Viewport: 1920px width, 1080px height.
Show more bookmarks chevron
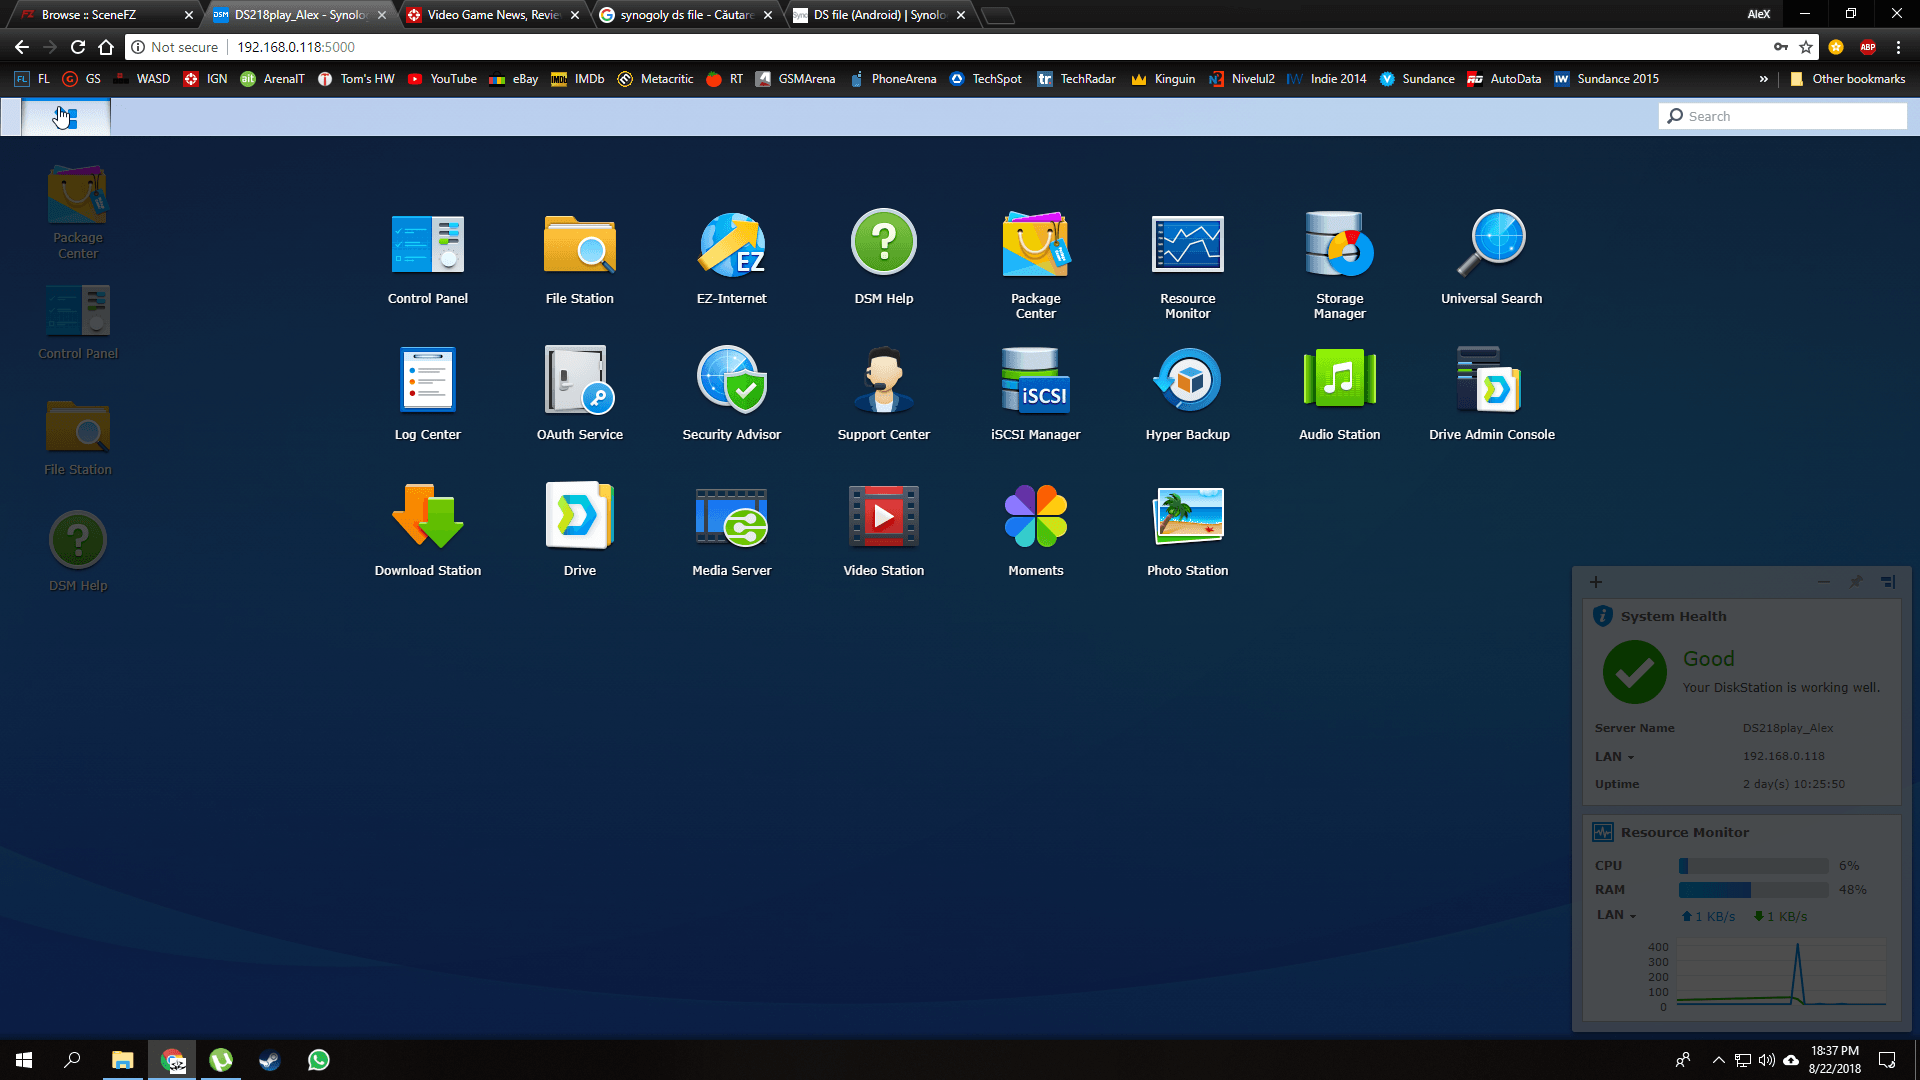1763,79
